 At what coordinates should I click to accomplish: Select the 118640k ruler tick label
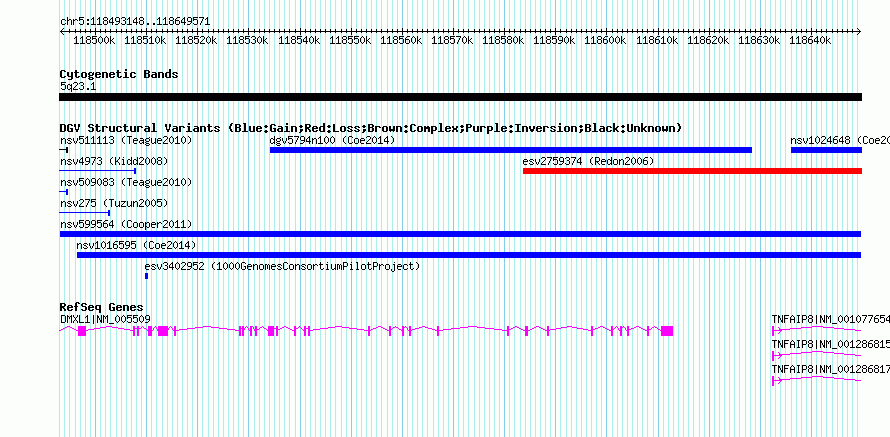coord(810,40)
